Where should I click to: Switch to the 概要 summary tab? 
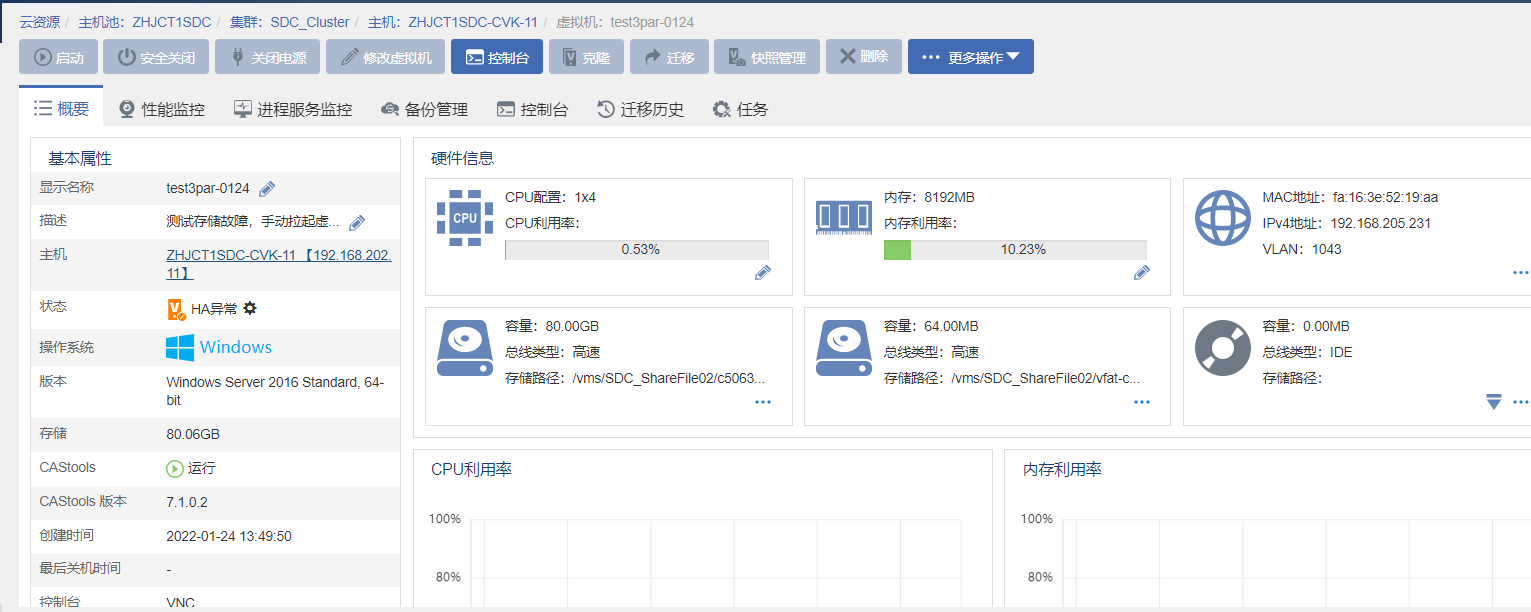pos(61,108)
